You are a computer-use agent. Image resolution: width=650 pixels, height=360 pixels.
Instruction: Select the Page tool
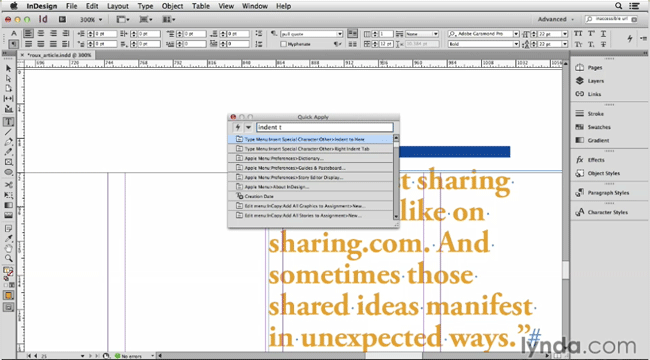(x=8, y=88)
